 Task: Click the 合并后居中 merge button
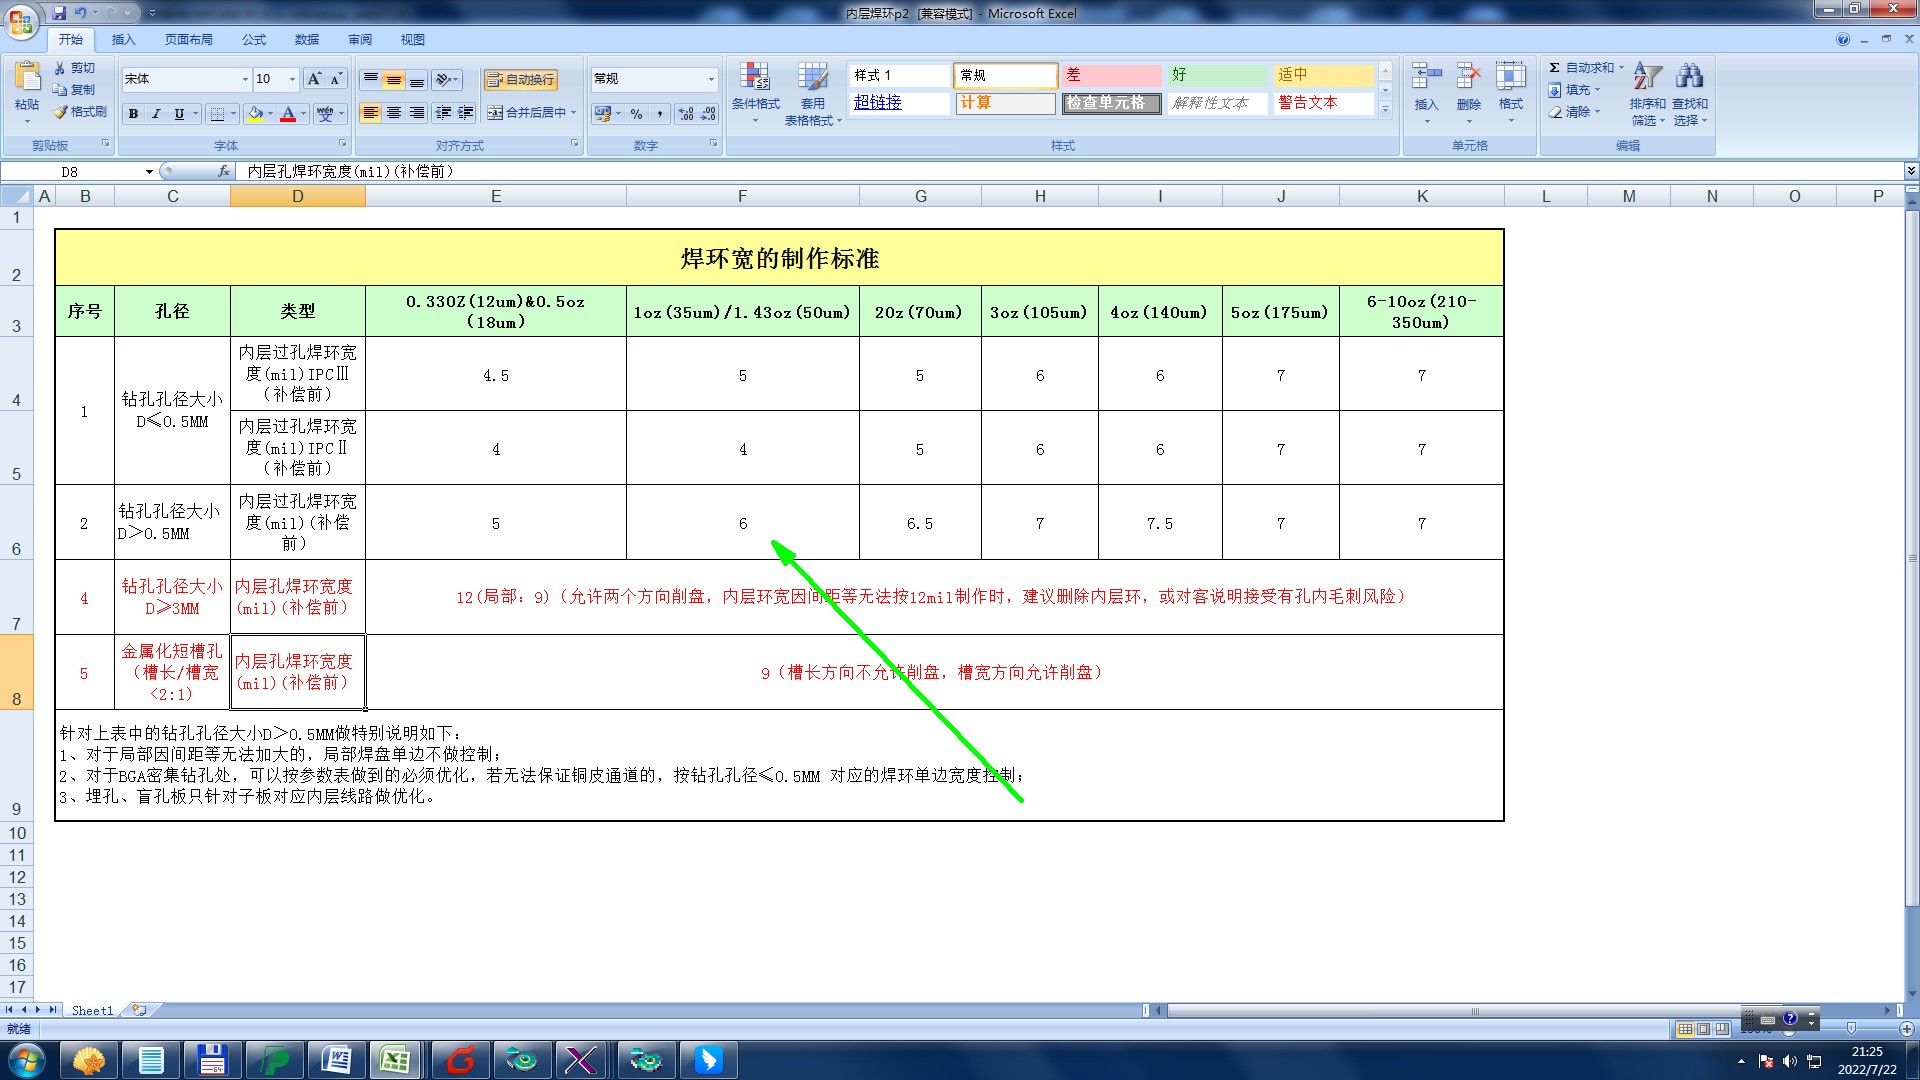(x=526, y=113)
